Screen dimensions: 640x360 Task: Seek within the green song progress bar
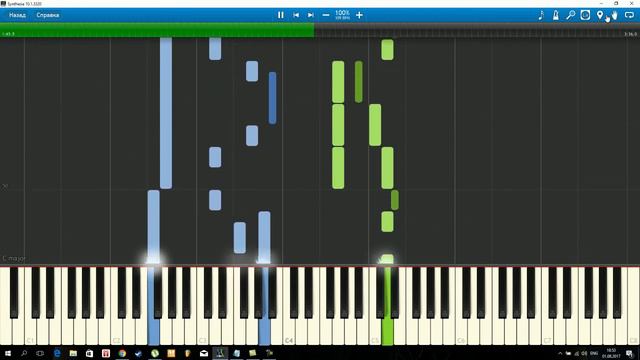tap(157, 30)
